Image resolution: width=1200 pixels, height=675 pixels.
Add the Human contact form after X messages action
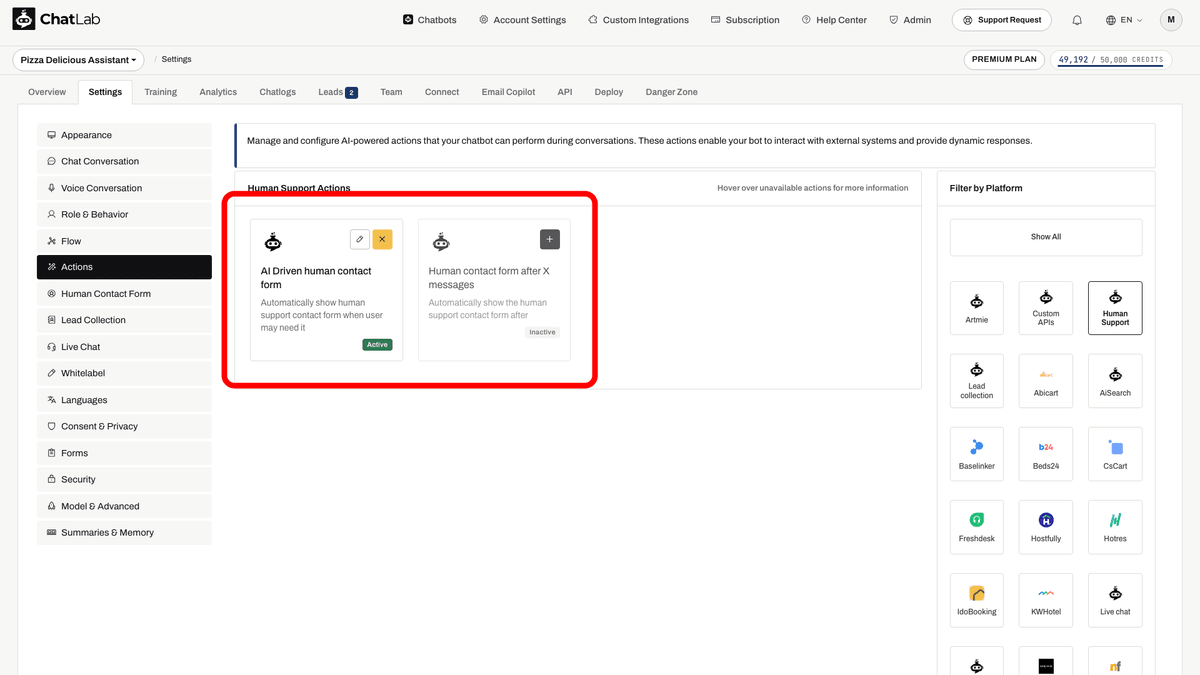tap(550, 239)
